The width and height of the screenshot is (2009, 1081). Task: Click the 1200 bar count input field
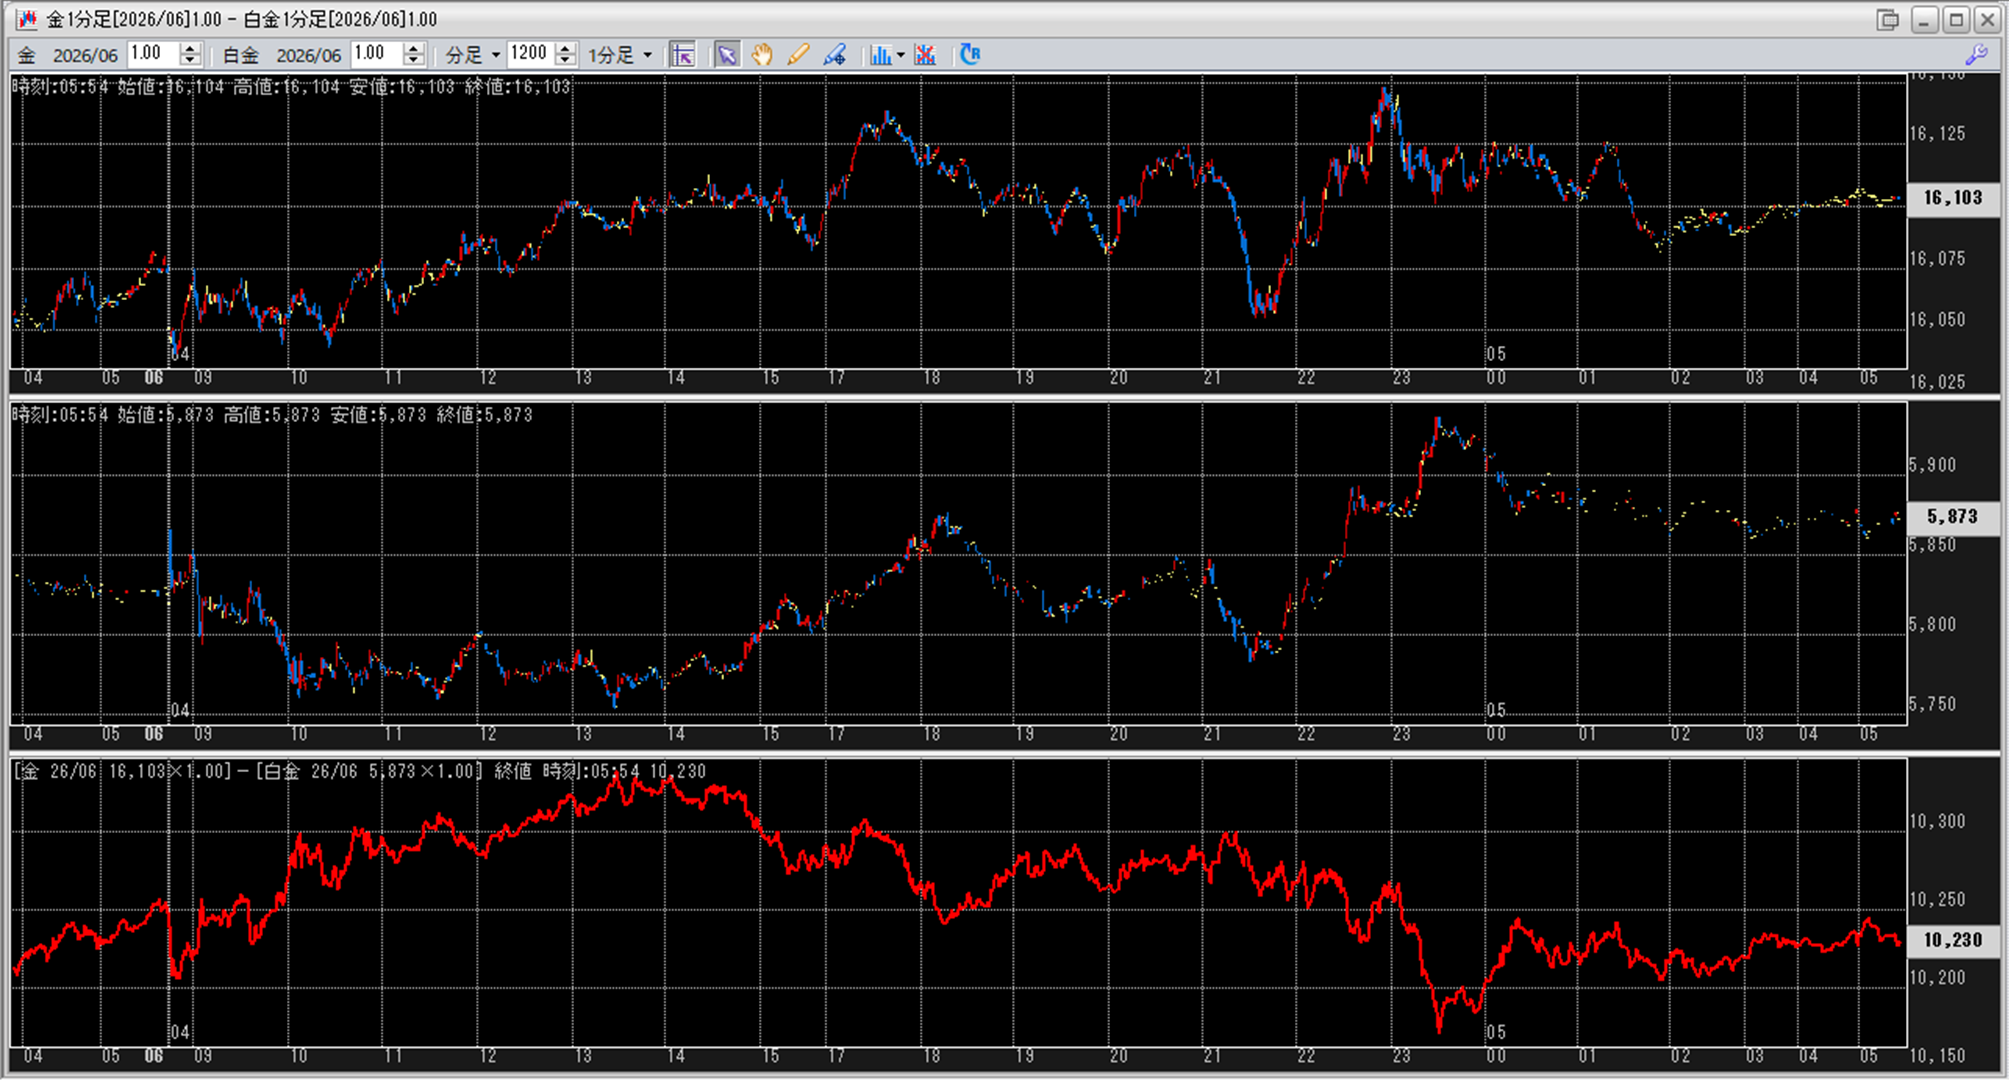point(529,54)
